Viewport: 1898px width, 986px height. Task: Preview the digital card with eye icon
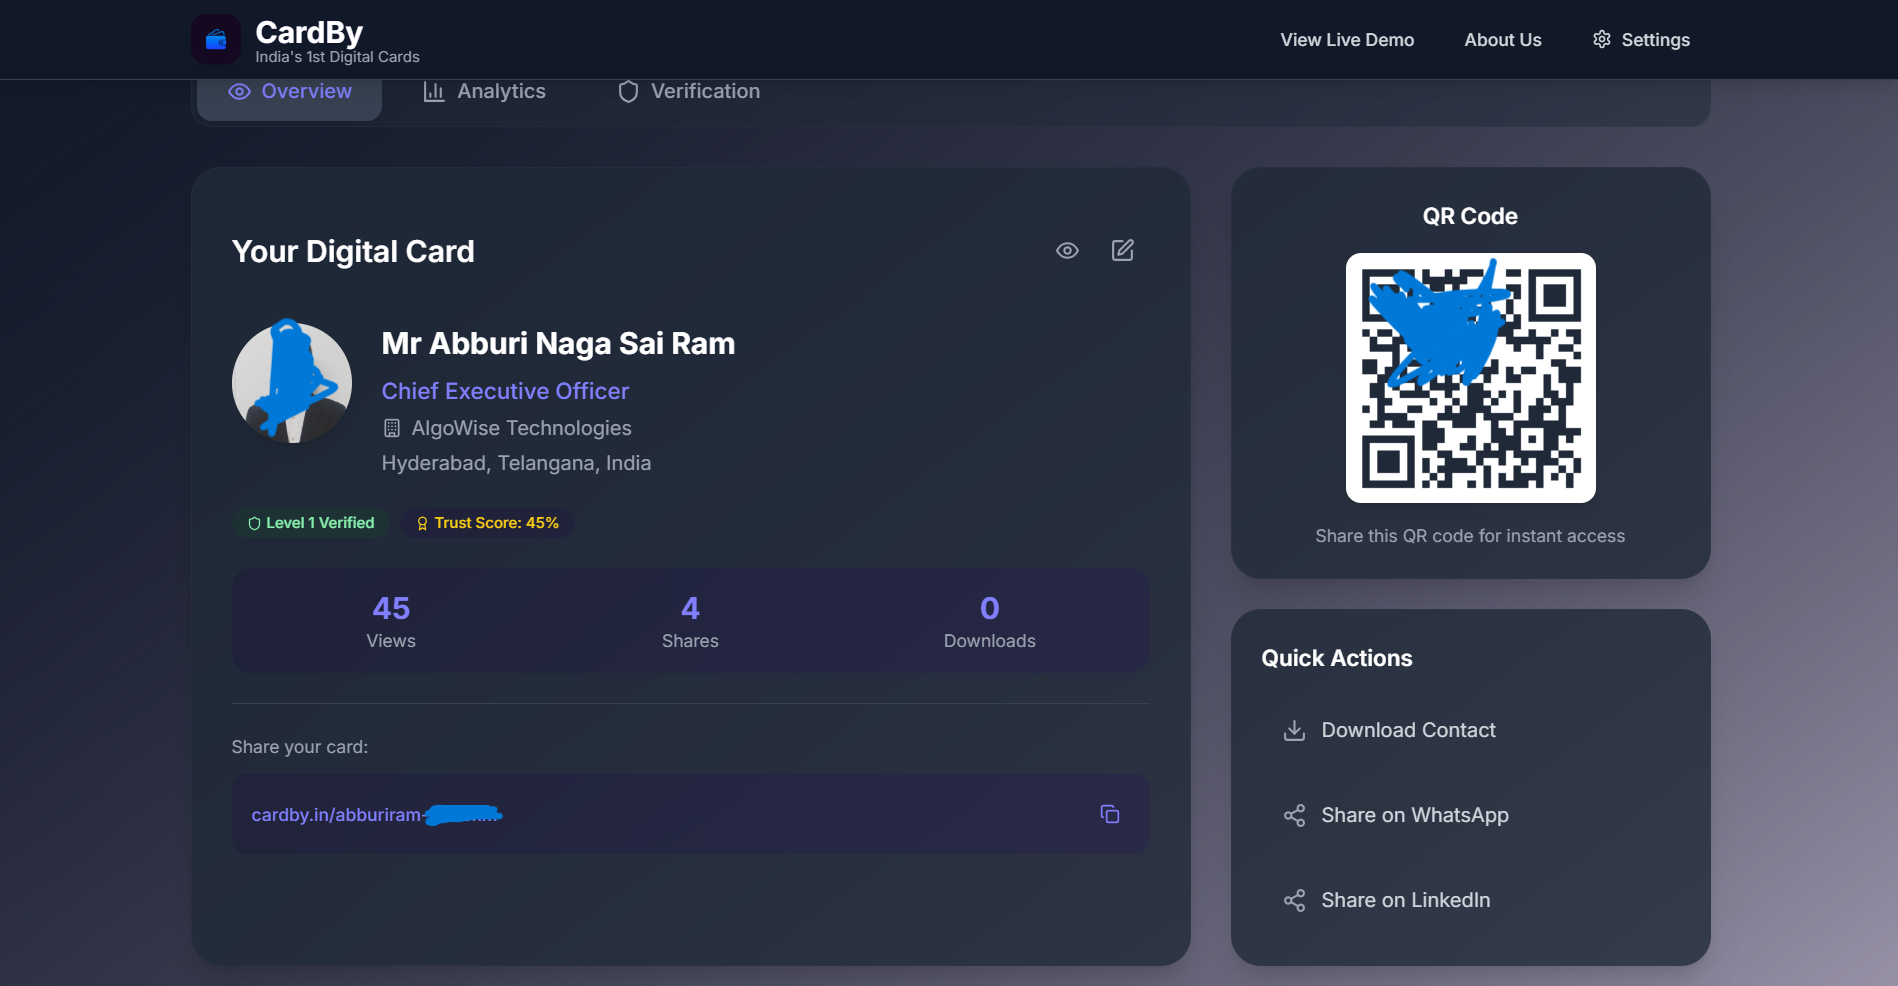tap(1067, 251)
